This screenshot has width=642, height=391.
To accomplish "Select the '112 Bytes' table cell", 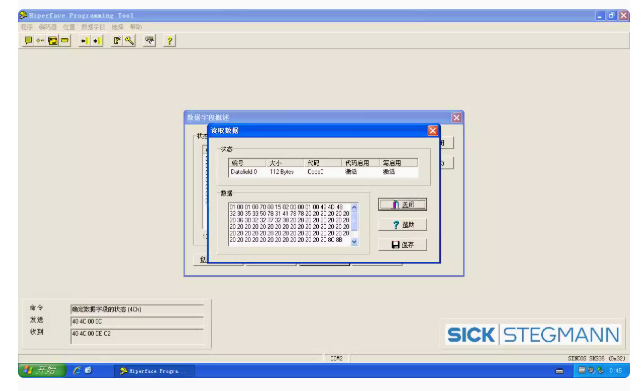I will click(282, 172).
